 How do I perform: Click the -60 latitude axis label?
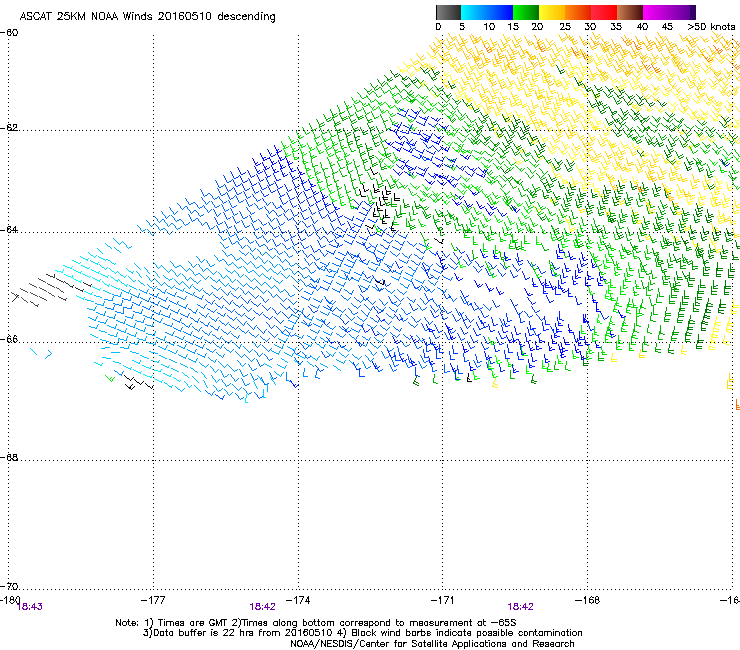9,33
